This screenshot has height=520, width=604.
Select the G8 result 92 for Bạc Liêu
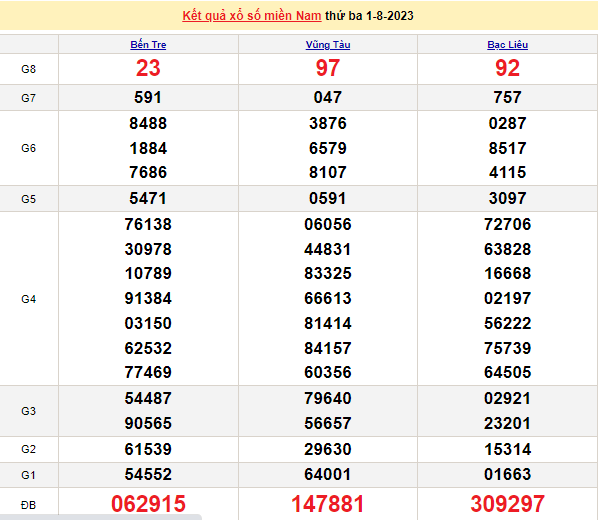pyautogui.click(x=507, y=68)
